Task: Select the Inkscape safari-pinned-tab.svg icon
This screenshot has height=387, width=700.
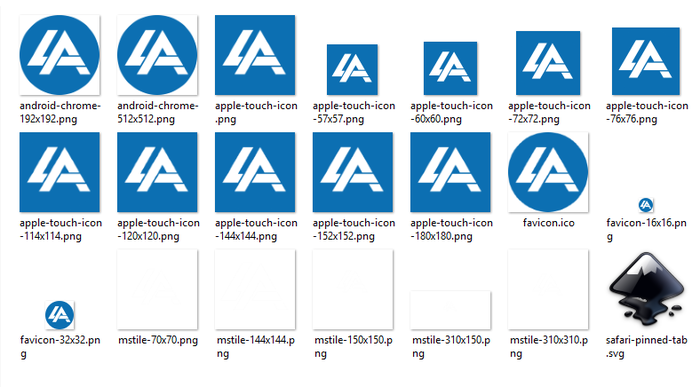Action: coord(646,289)
